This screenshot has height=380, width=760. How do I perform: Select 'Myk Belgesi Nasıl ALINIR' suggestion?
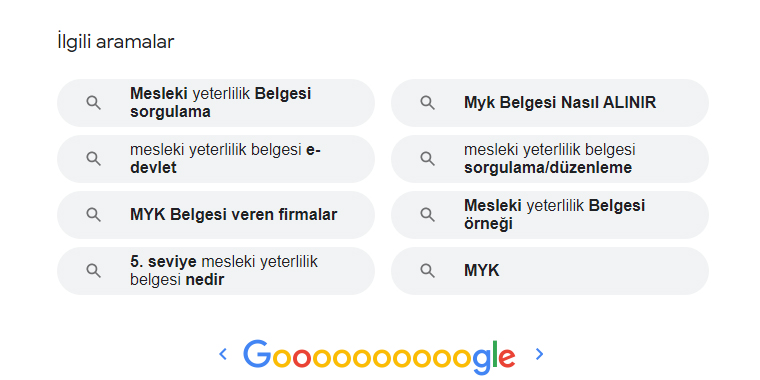pos(550,103)
